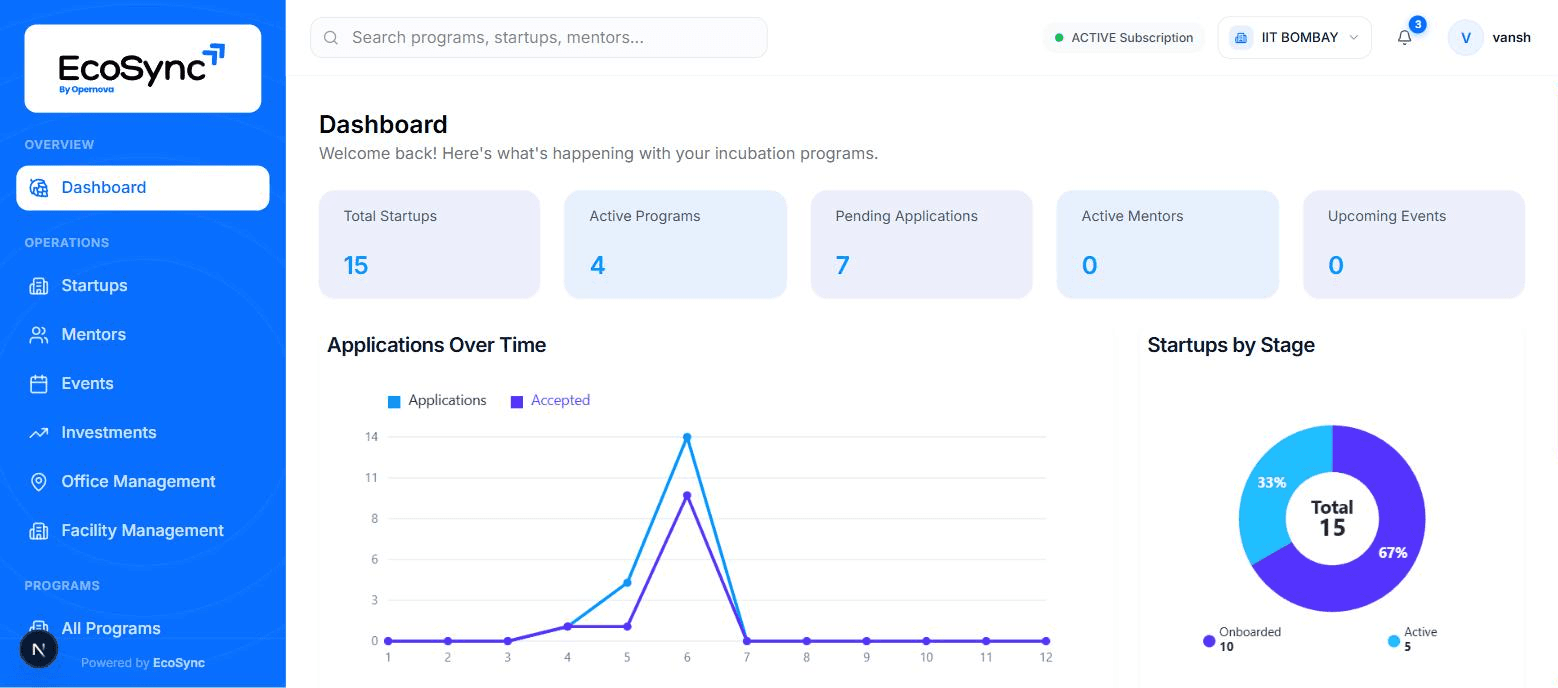Open the Active Mentors card
Screen dimensions: 1558x688
(x=1167, y=244)
